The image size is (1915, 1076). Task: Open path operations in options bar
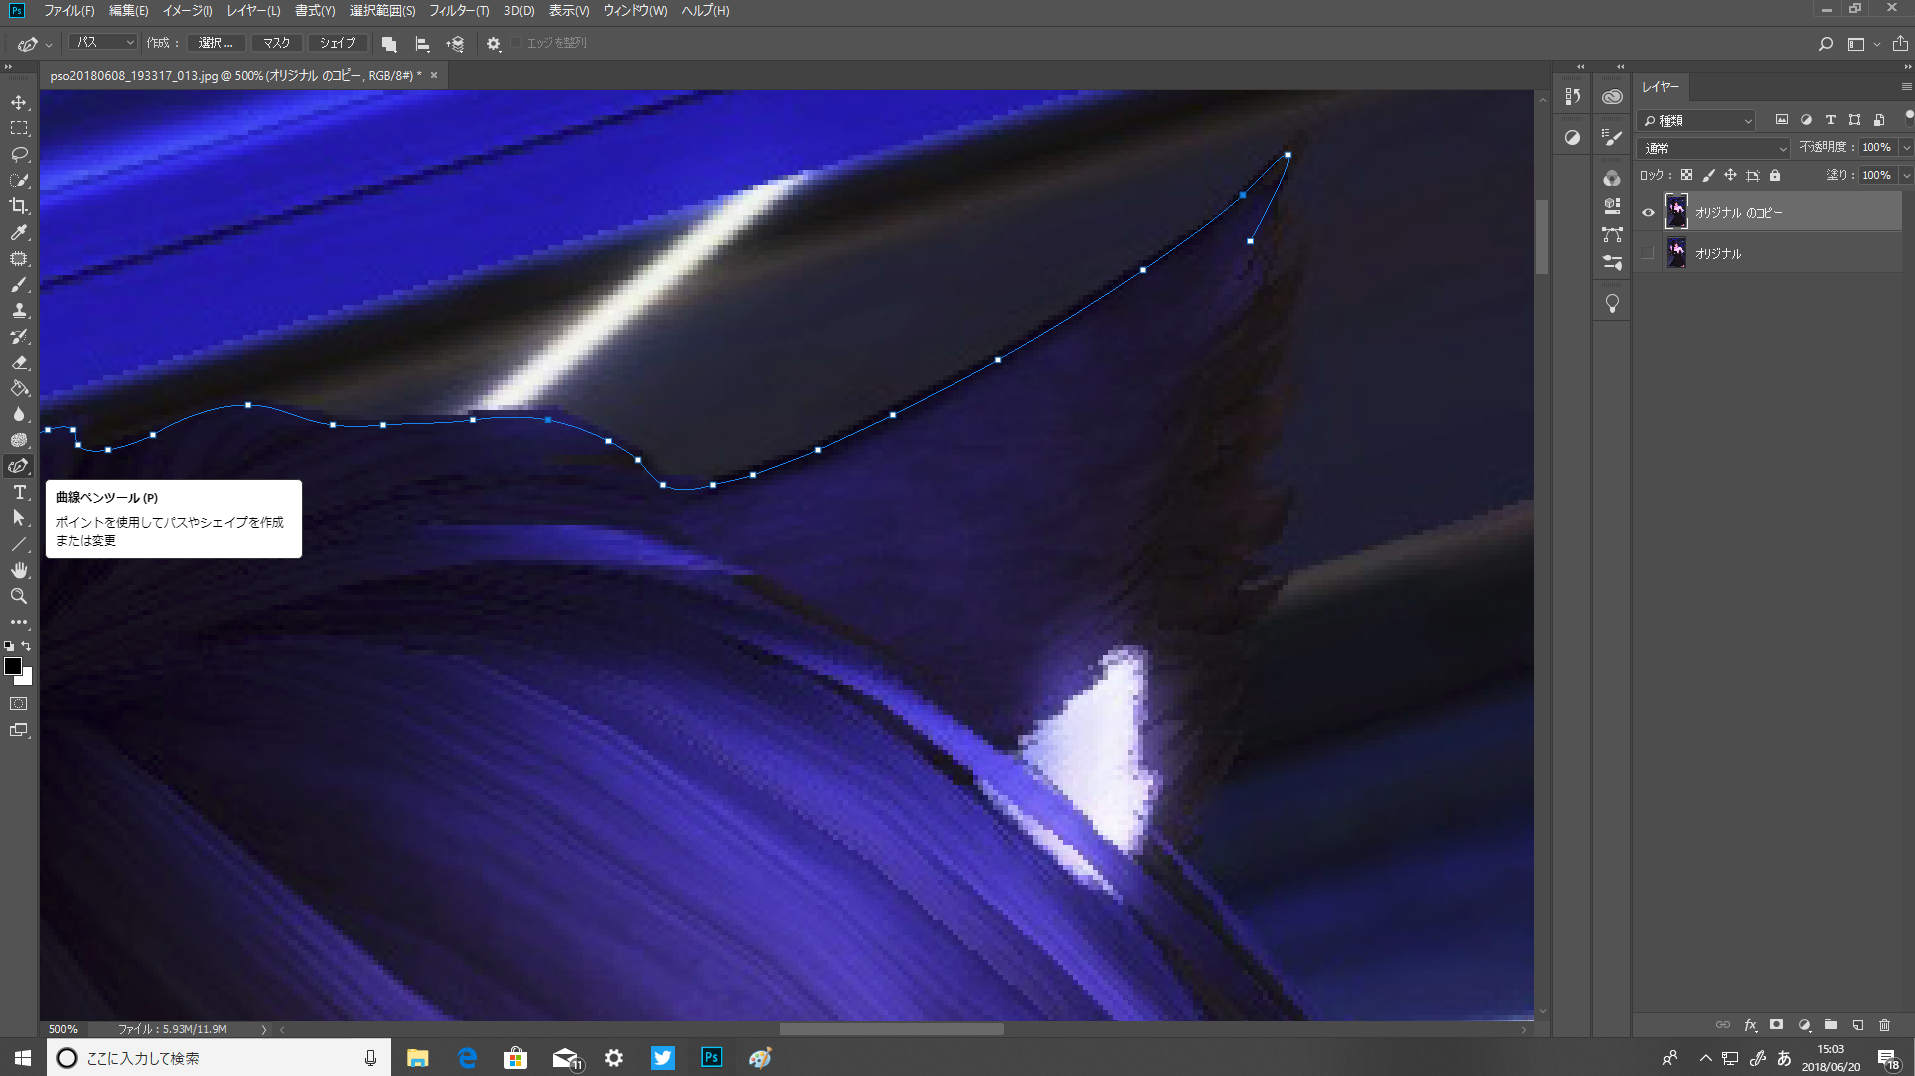click(389, 44)
